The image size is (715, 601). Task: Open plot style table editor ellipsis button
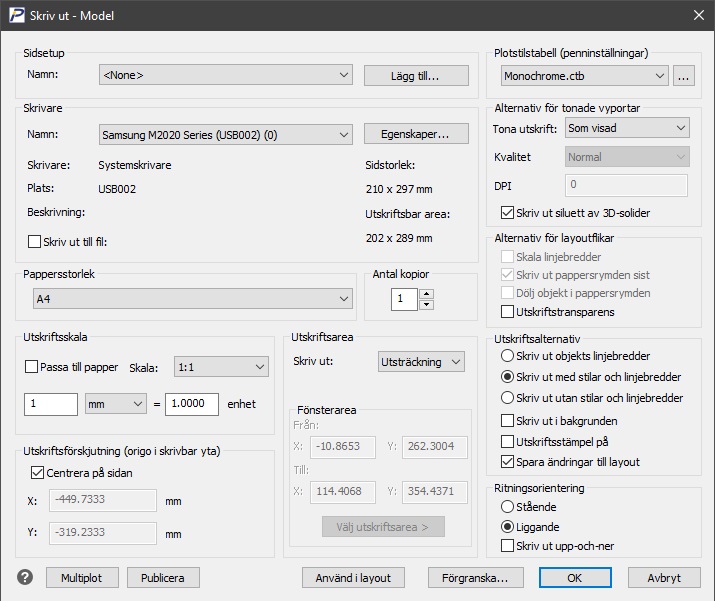tap(683, 76)
